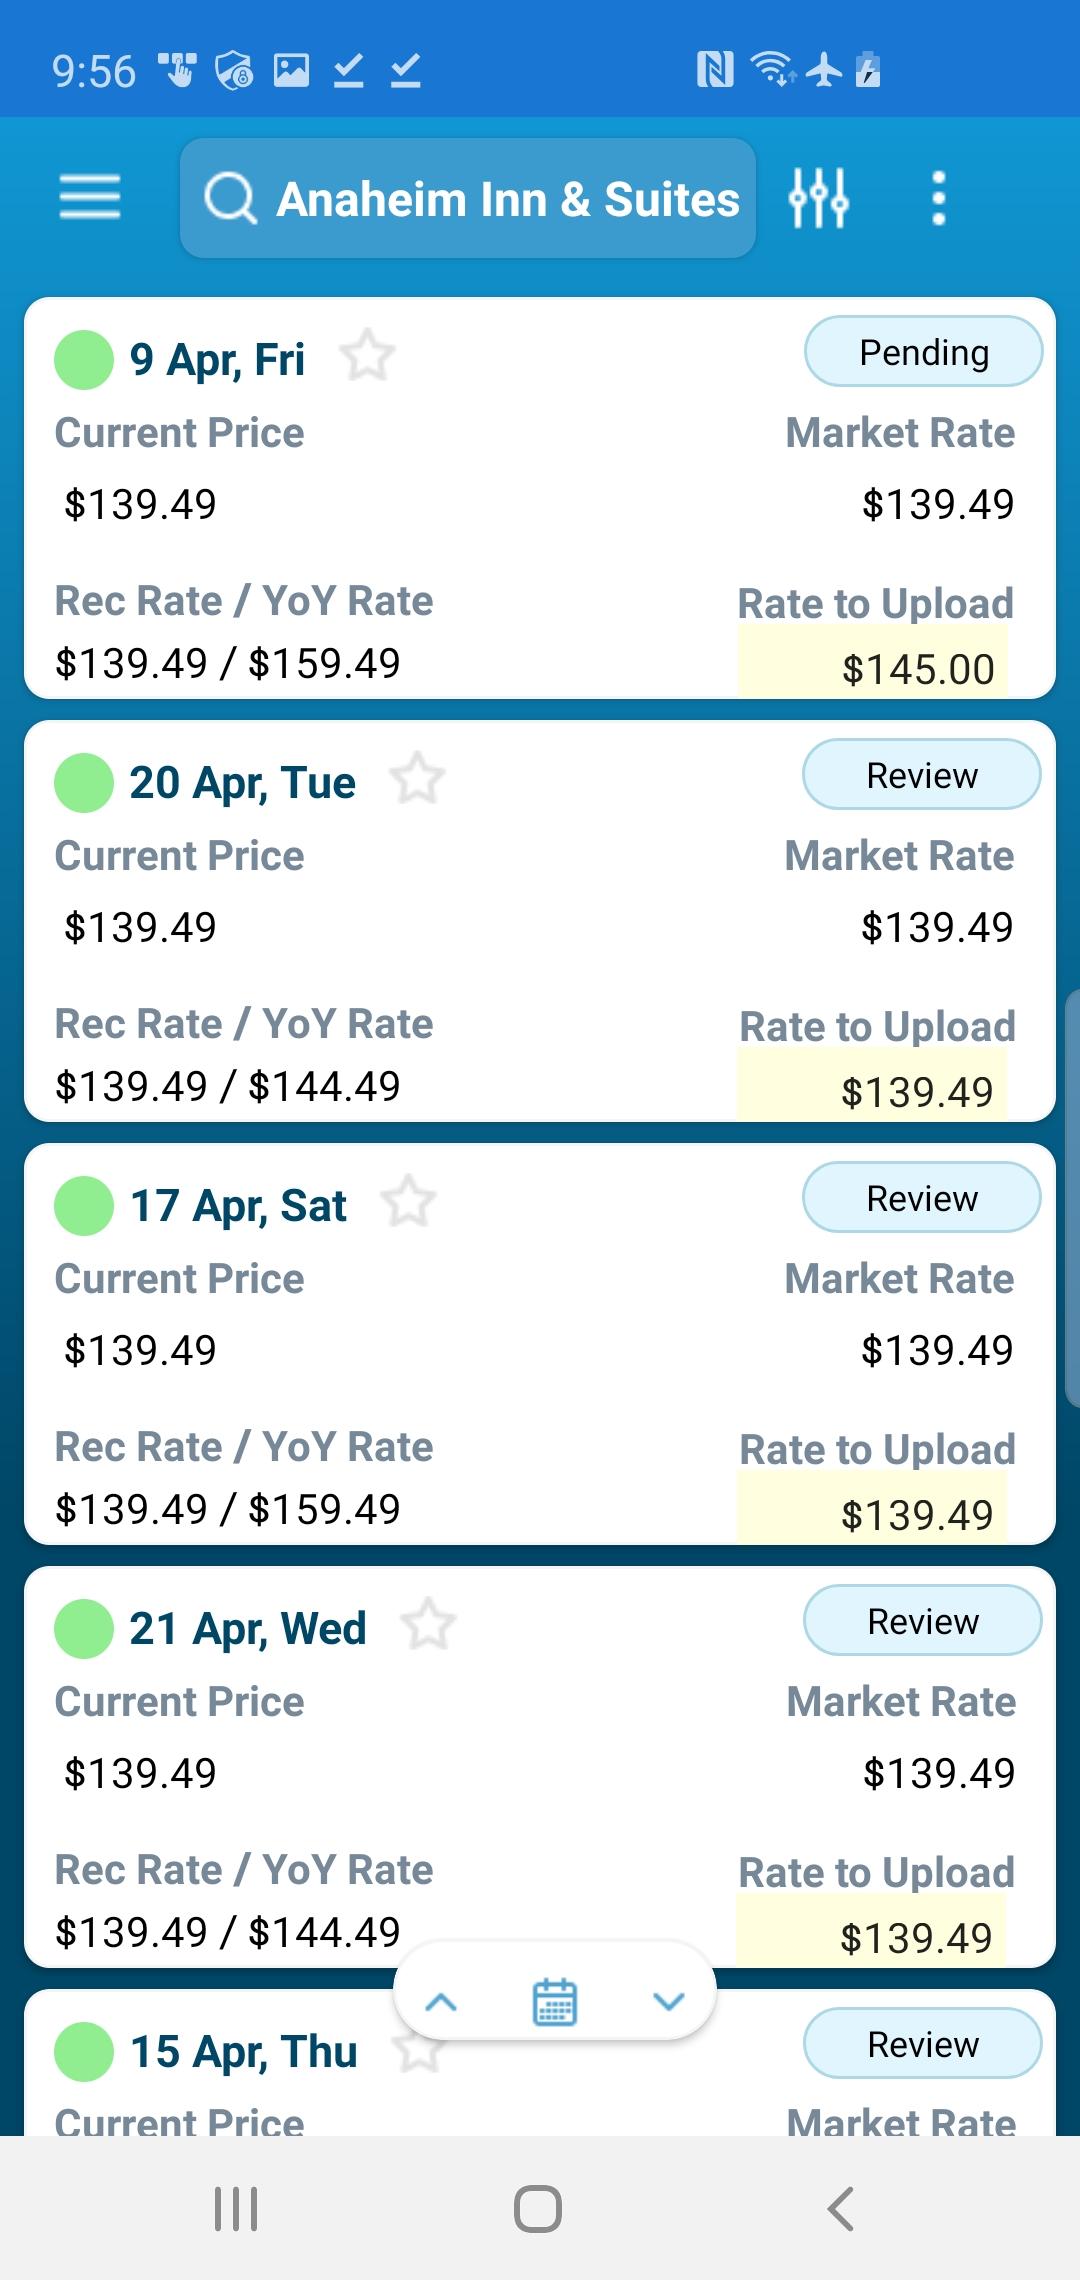
Task: Open the calendar date picker icon
Action: pos(555,2002)
